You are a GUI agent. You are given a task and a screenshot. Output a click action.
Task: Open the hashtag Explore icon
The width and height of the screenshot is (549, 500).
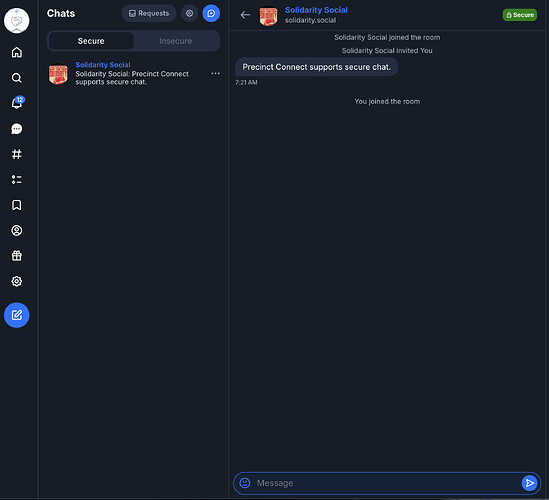click(16, 154)
